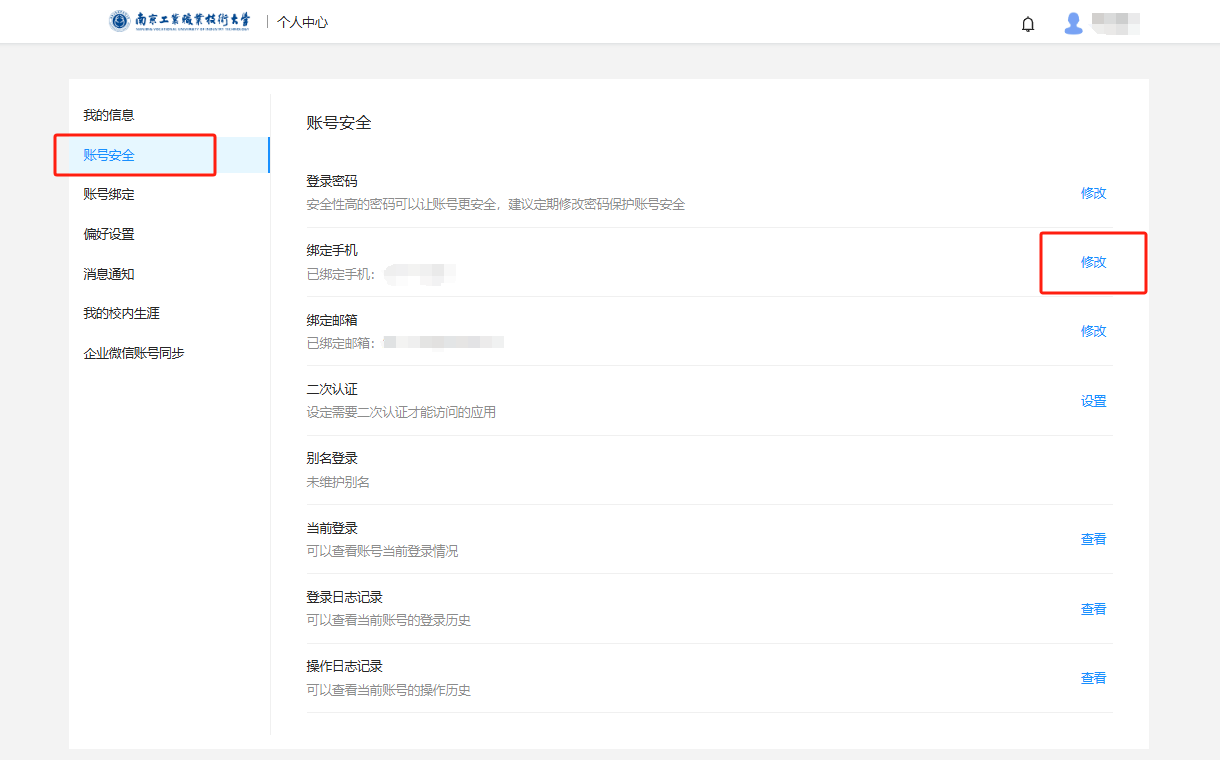
Task: Click the 绑定手机 row title
Action: pos(332,250)
